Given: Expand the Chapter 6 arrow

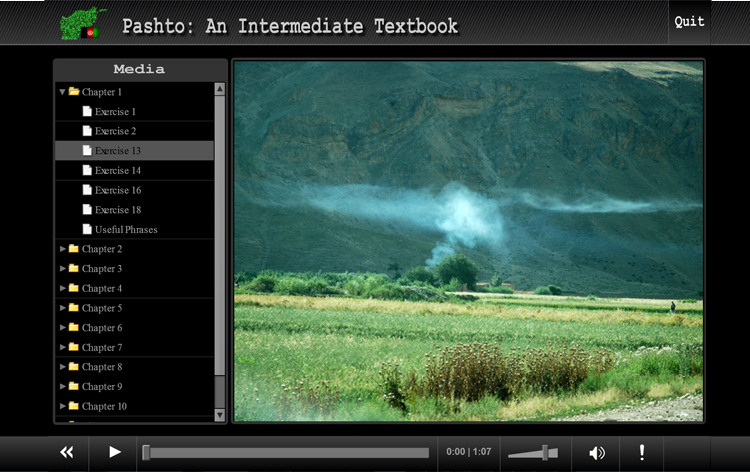Looking at the screenshot, I should pos(63,327).
